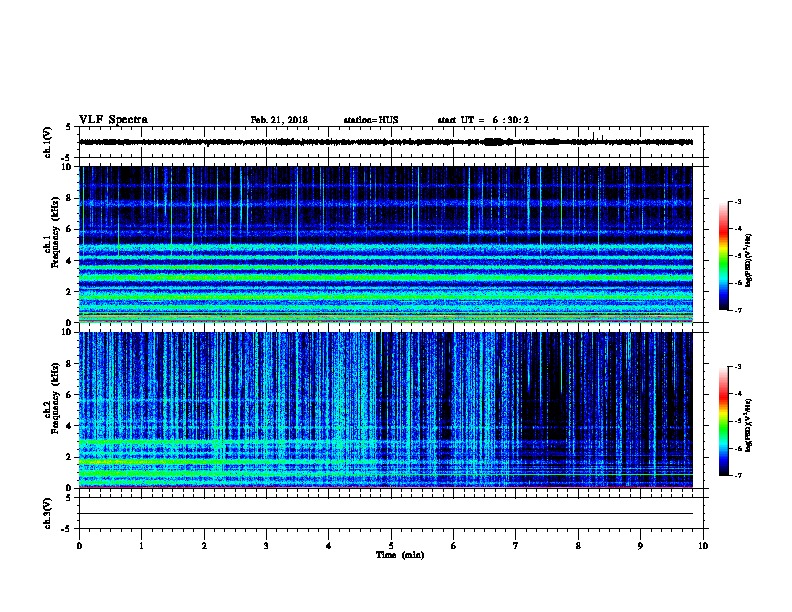
Task: Click the -7 tick on ch.1 colorbar
Action: 737,310
